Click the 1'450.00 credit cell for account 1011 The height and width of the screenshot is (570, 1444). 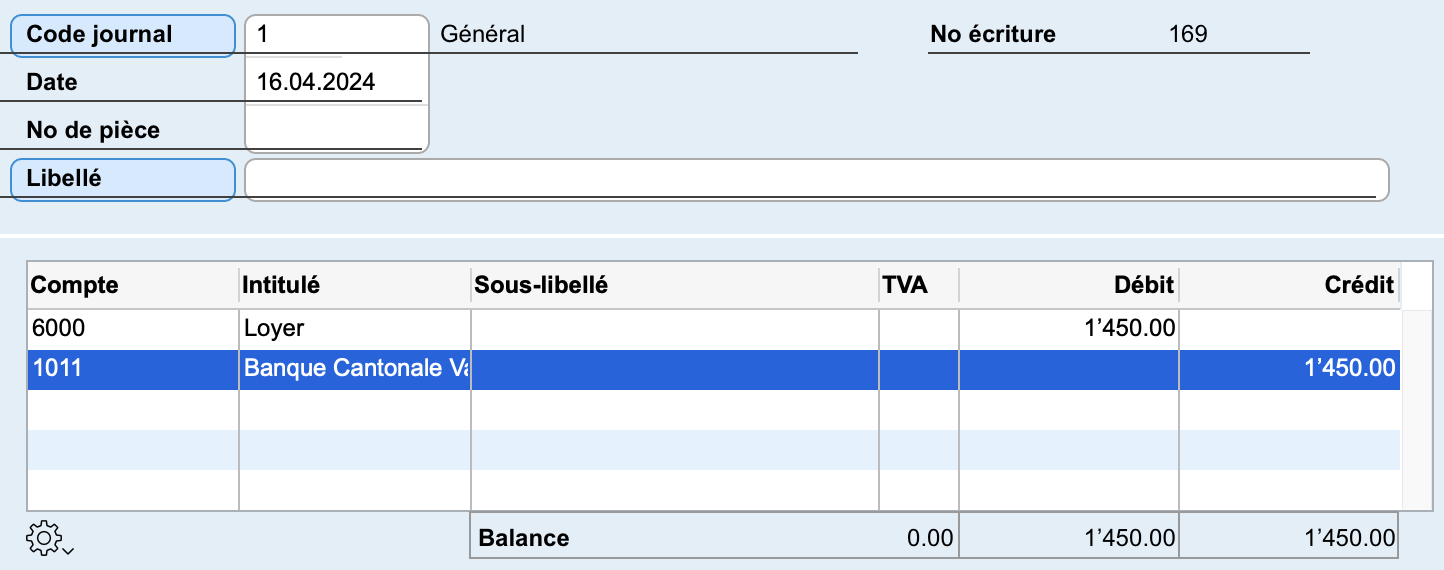pyautogui.click(x=1290, y=370)
